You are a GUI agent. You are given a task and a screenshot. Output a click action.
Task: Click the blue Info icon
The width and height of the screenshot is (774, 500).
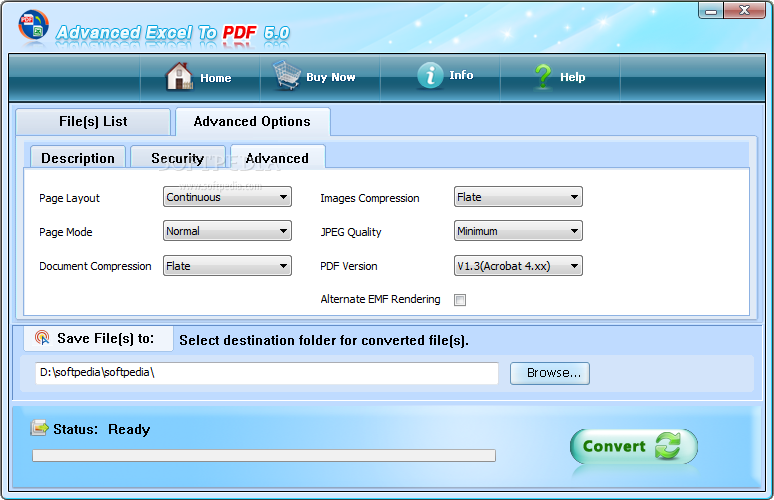(430, 76)
